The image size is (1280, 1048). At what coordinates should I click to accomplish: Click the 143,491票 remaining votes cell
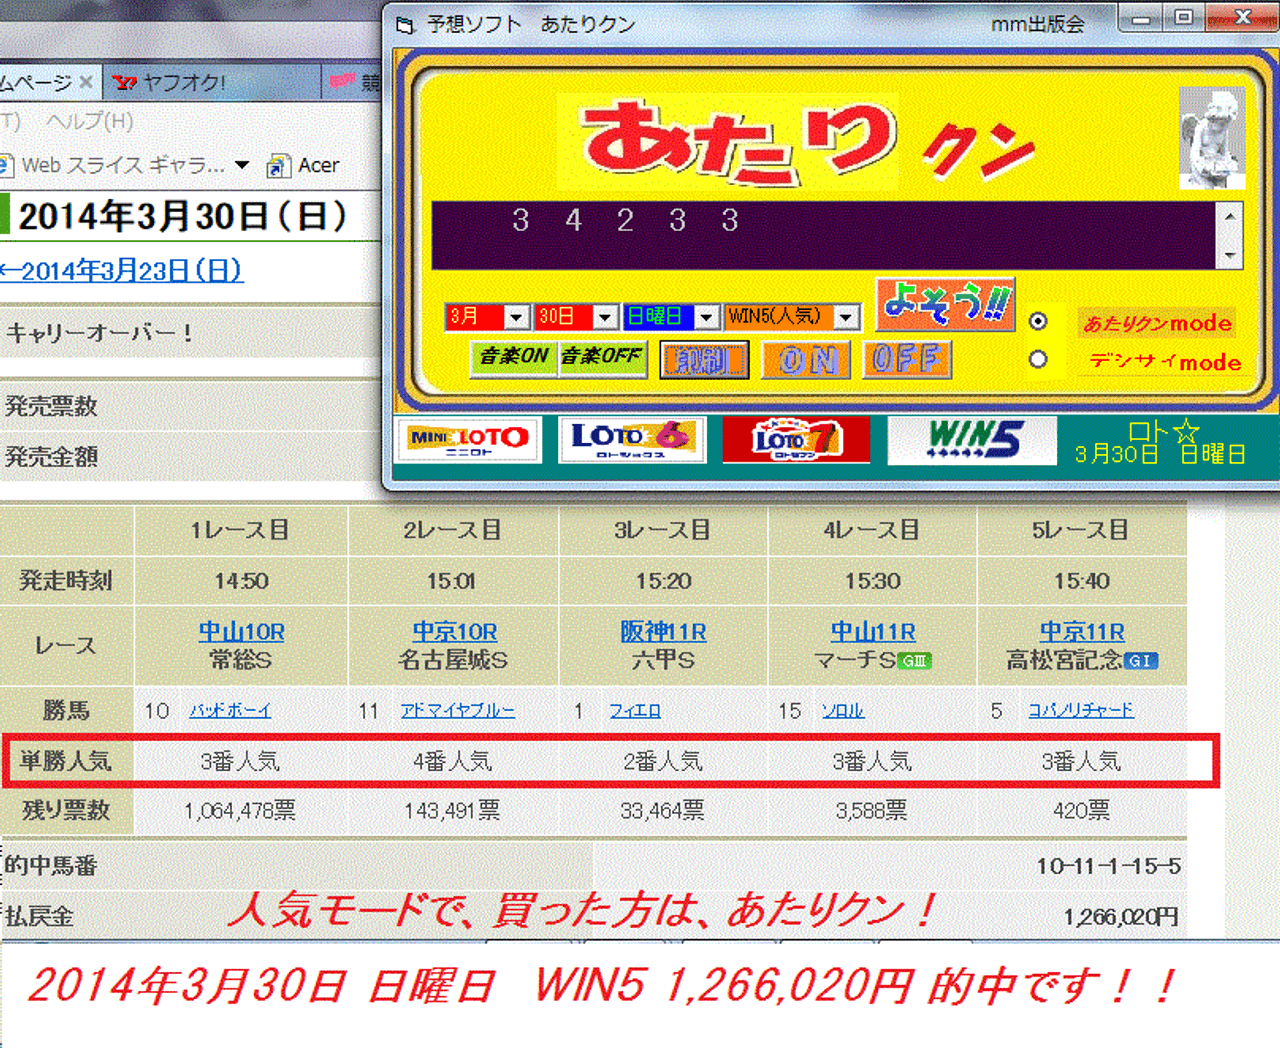[x=452, y=811]
